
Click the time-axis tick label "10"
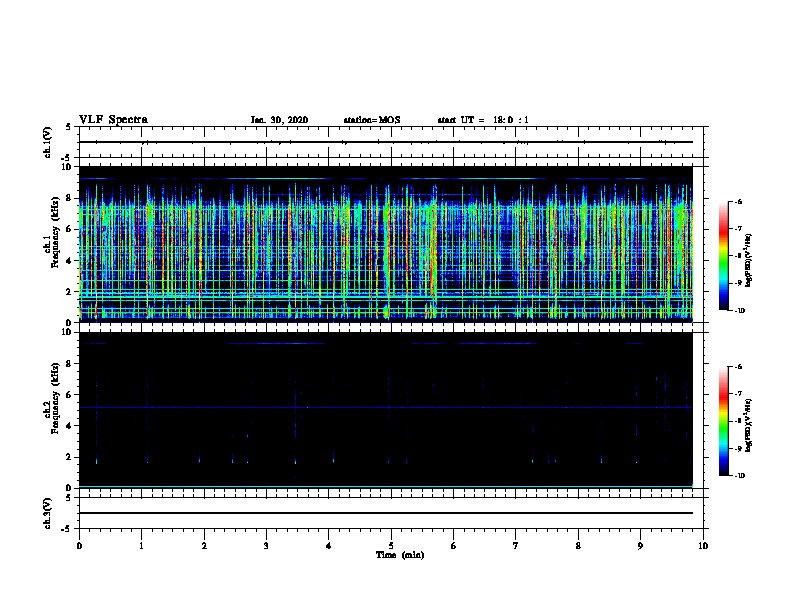pyautogui.click(x=703, y=545)
